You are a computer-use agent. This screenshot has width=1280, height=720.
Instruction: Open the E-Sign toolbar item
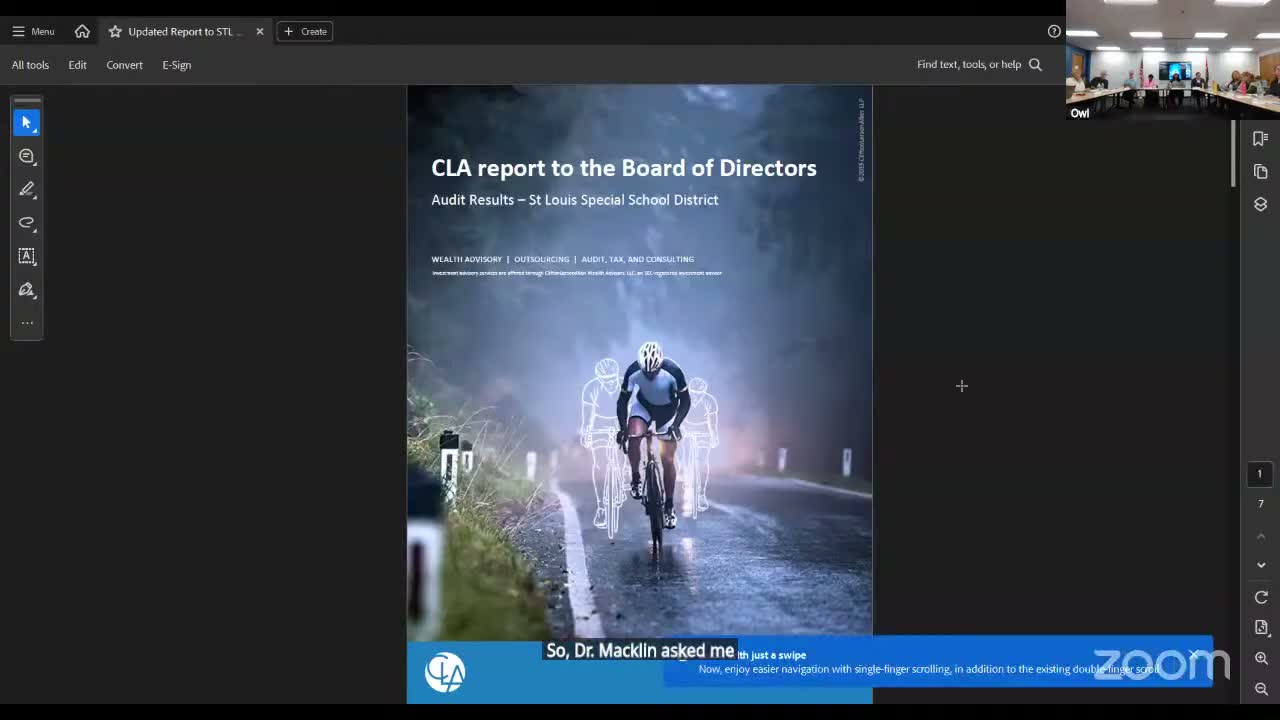coord(177,65)
